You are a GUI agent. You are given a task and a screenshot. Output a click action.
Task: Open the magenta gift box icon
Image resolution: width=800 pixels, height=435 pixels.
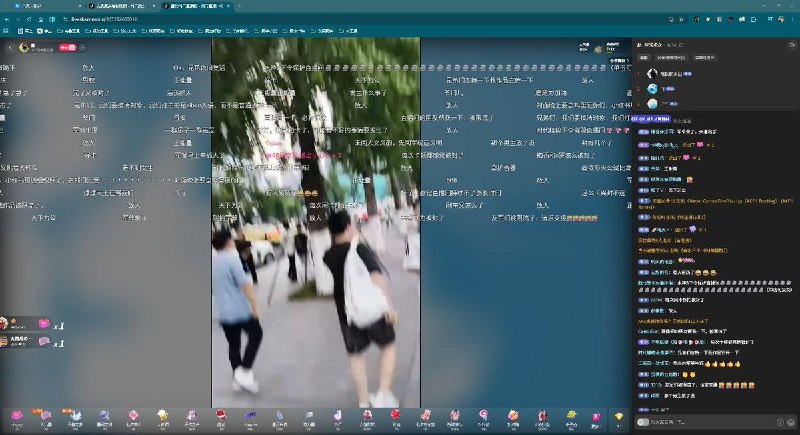595,417
